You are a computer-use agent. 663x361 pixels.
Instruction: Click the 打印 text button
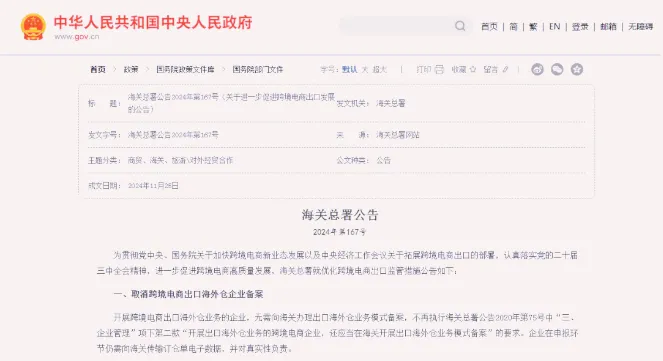[424, 69]
